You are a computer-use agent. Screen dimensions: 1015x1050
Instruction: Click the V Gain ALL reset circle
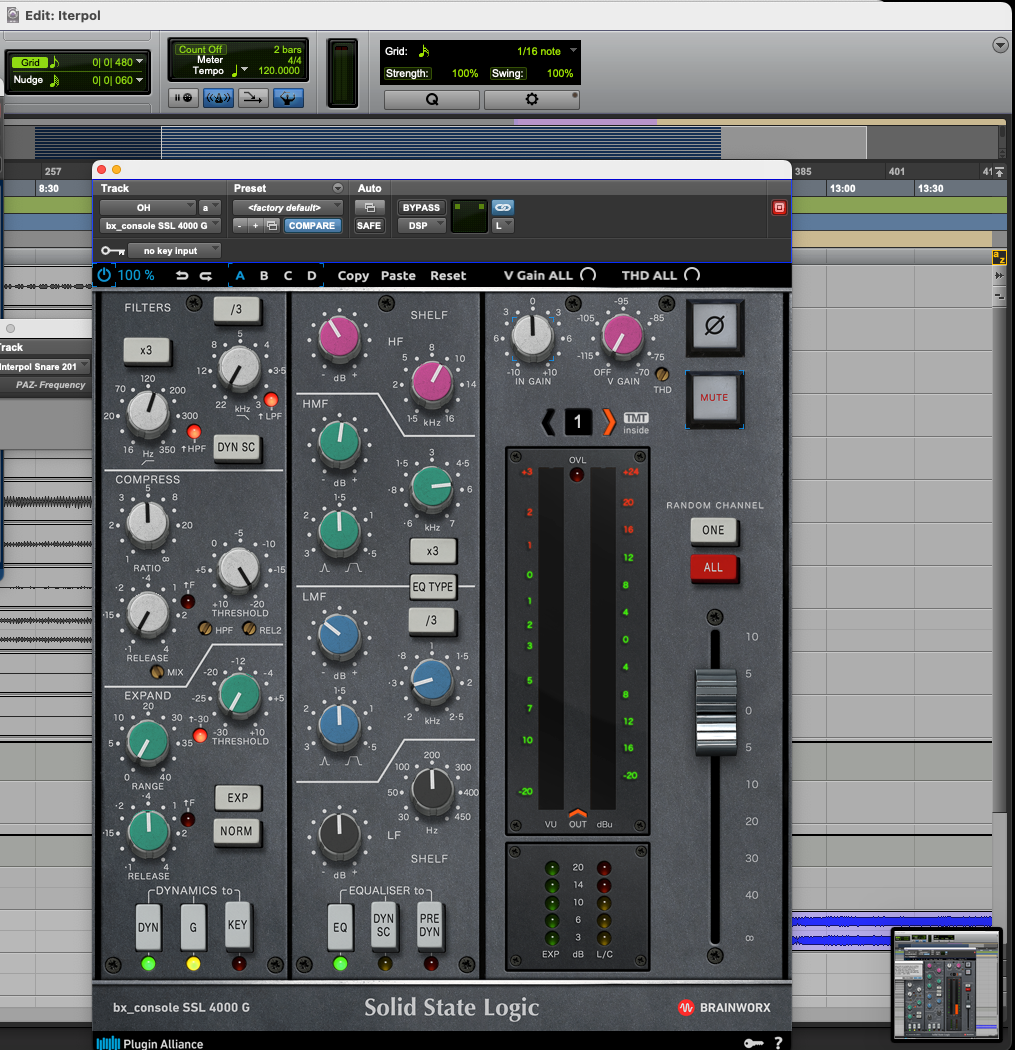(588, 275)
